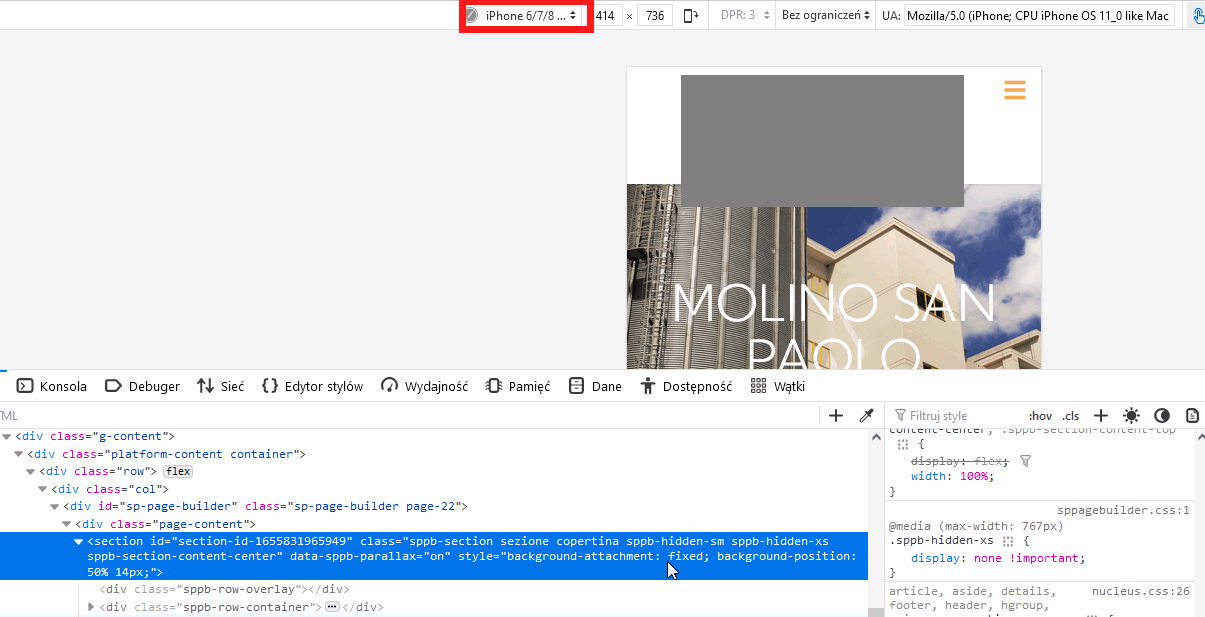The image size is (1205, 617).
Task: Toggle light color scheme simulation
Action: 1131,416
